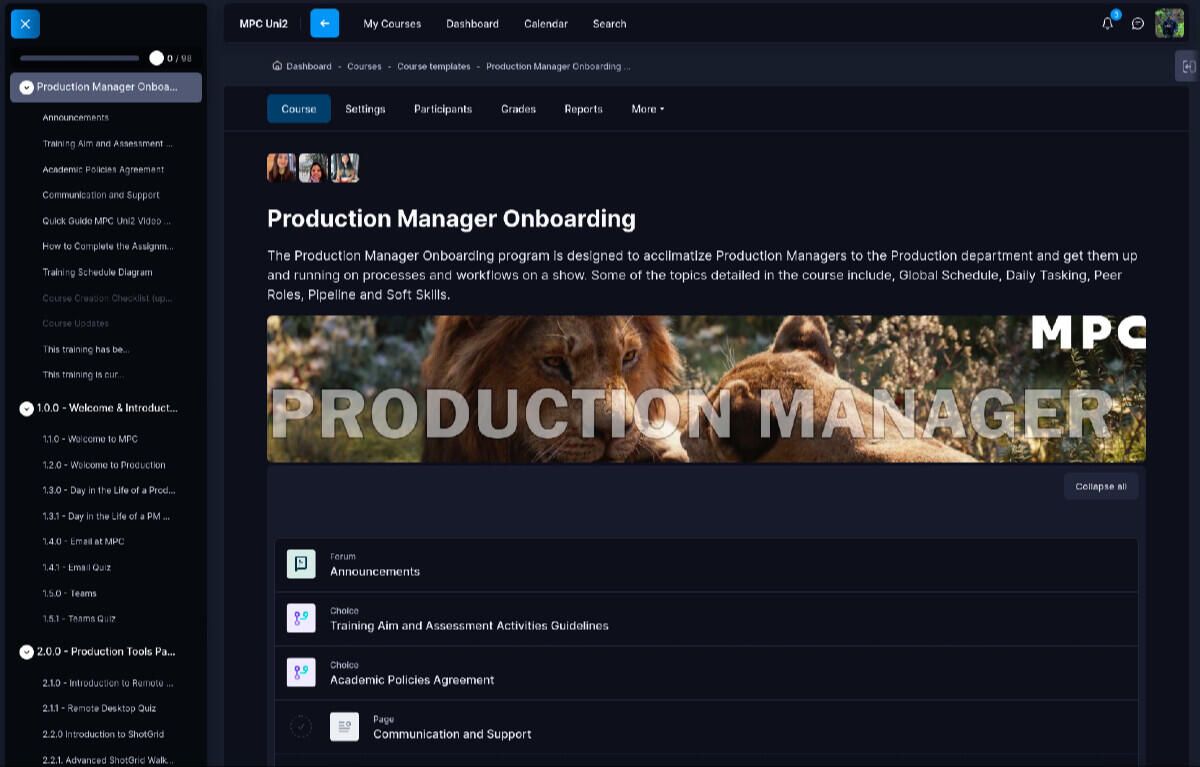This screenshot has width=1200, height=767.
Task: Switch to the Course tab
Action: point(299,109)
